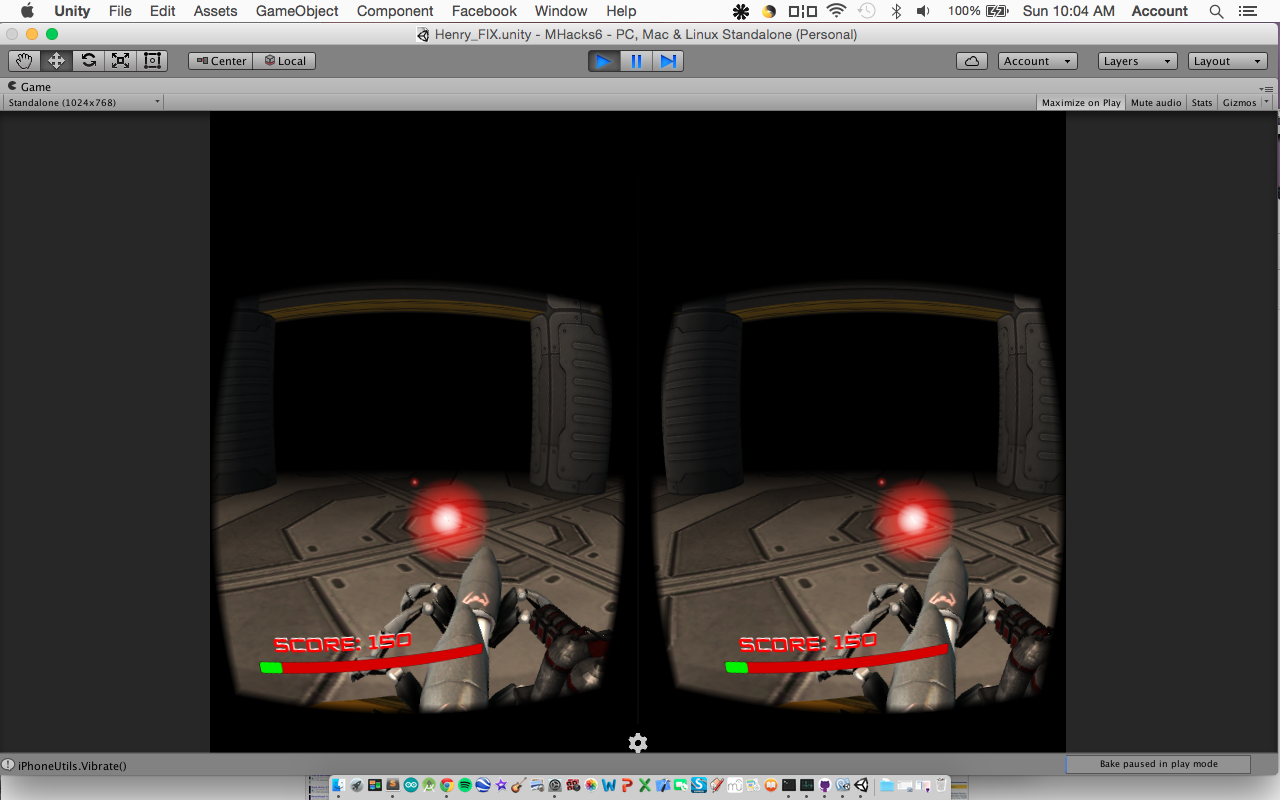The height and width of the screenshot is (800, 1280).
Task: Click the Bake paused in play mode progress bar
Action: click(1158, 764)
